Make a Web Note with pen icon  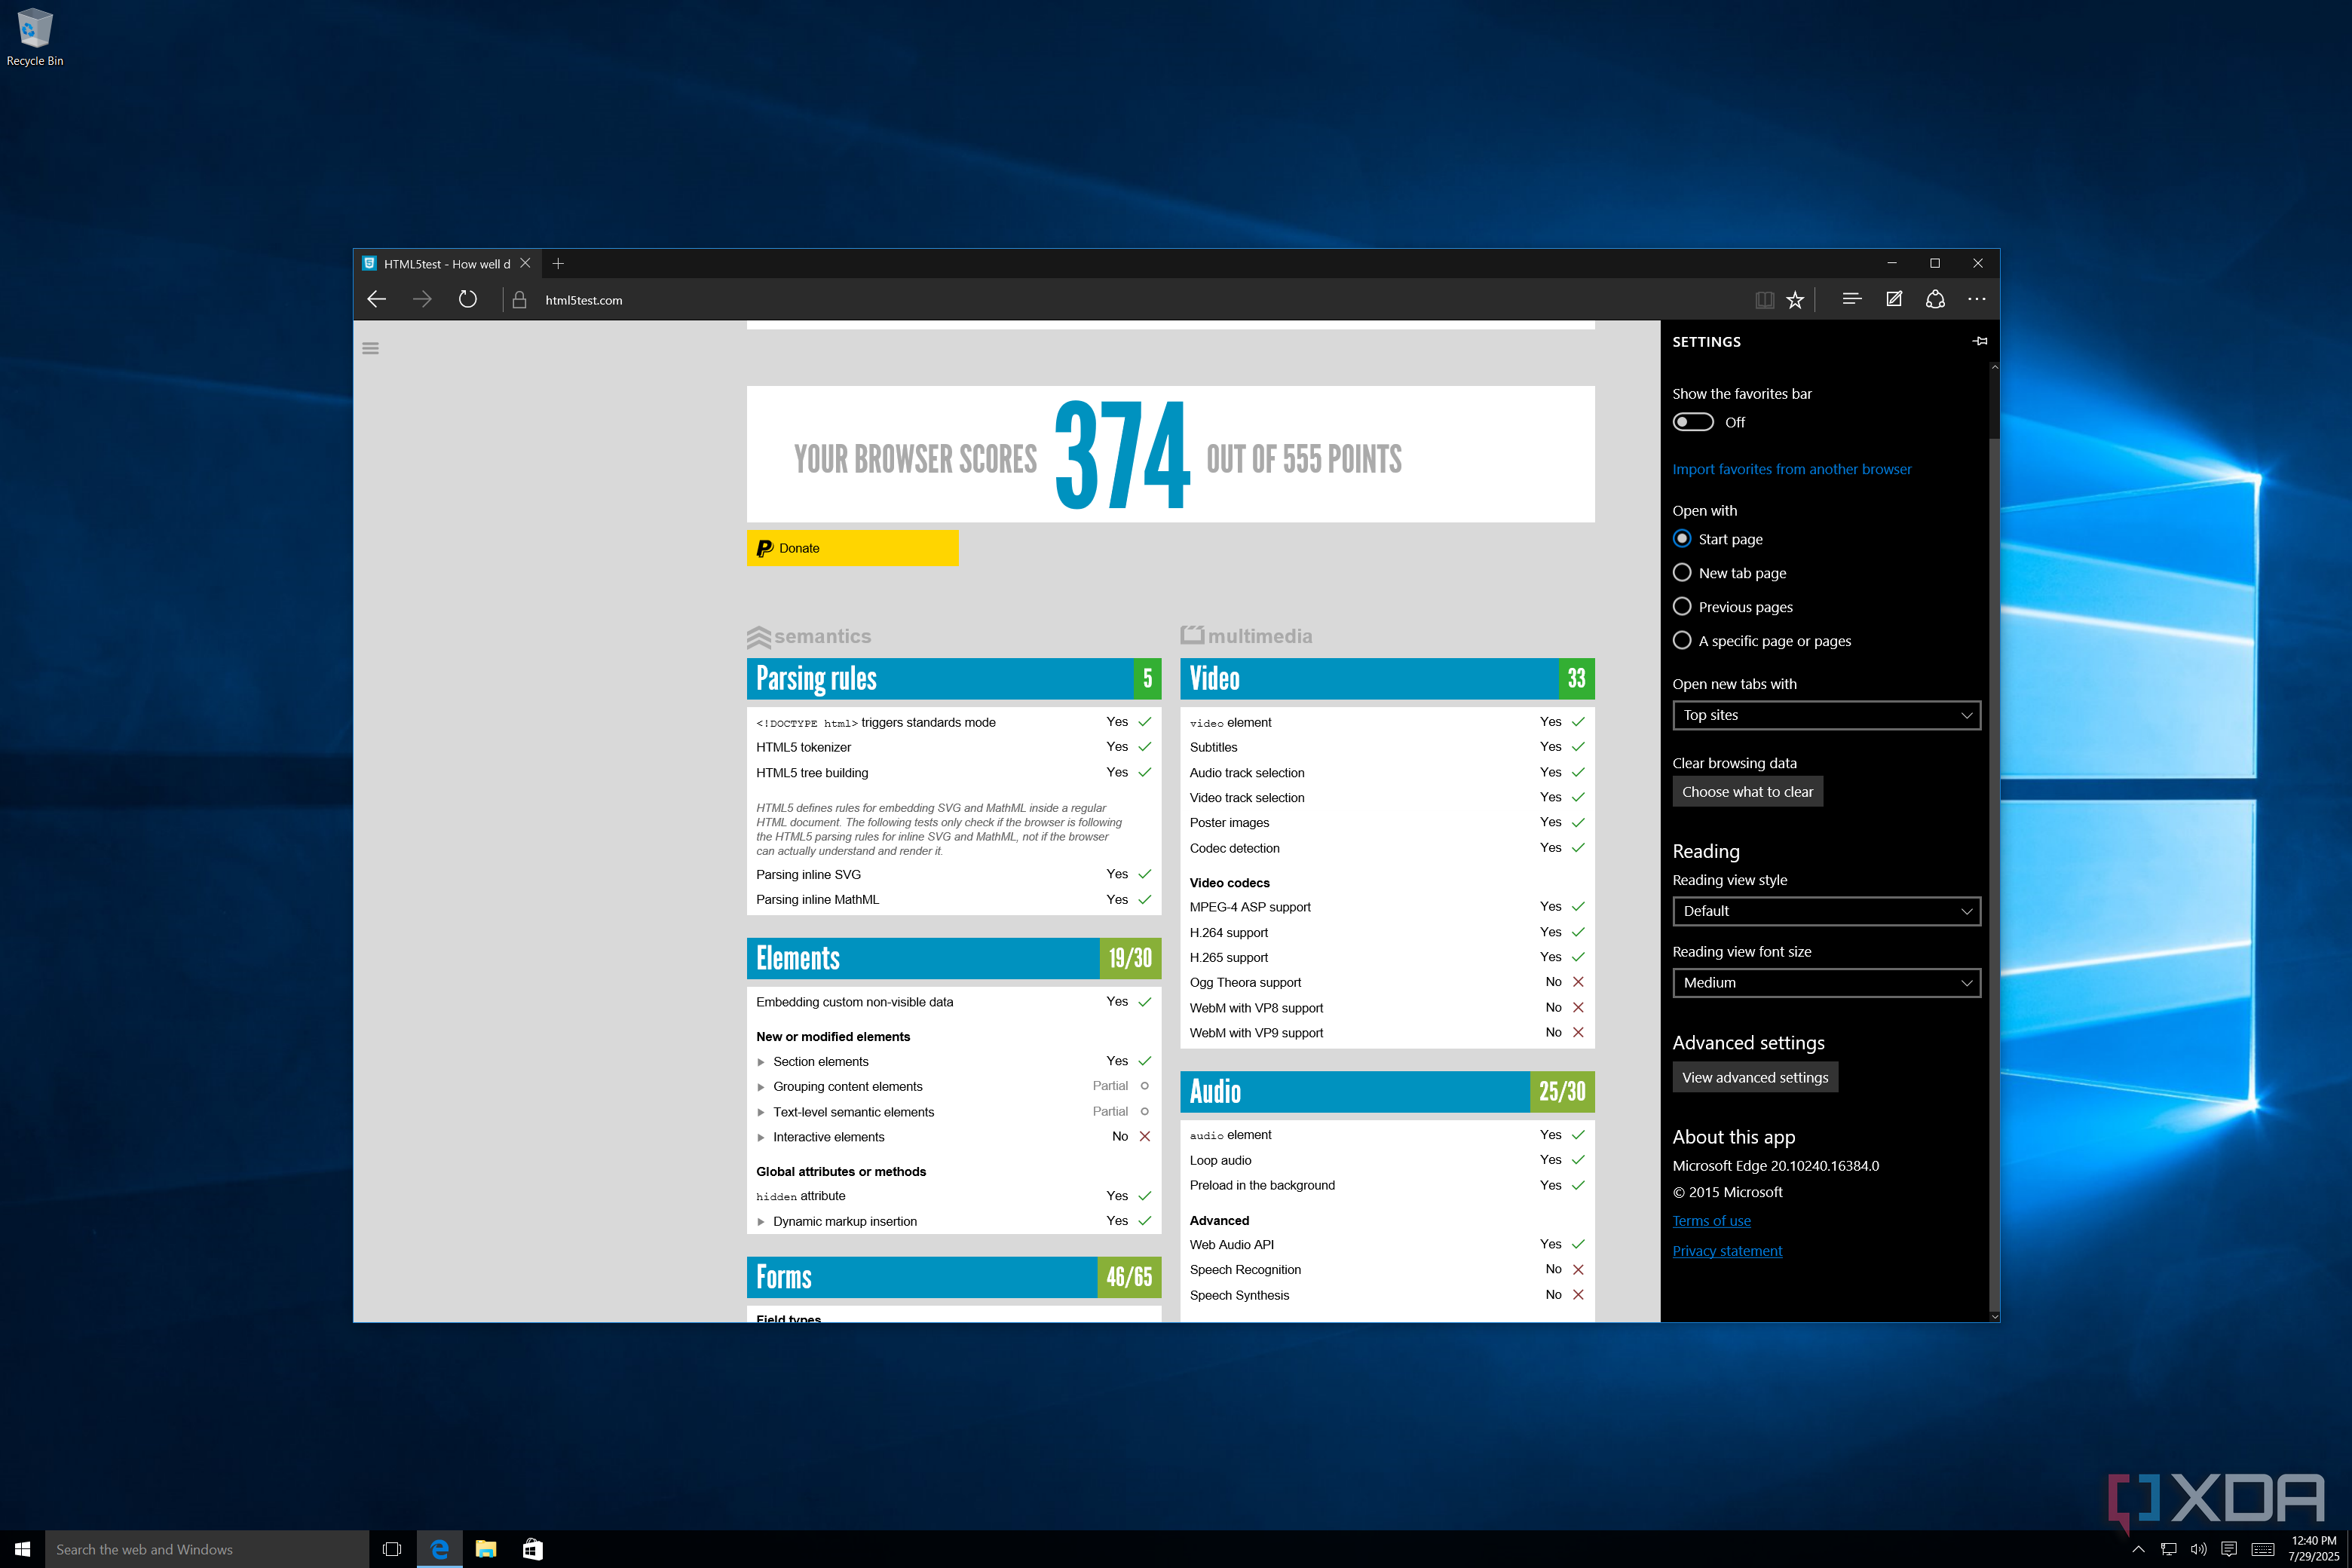point(1893,298)
